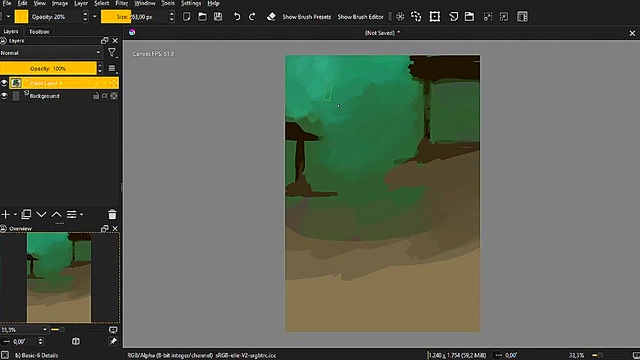
Task: Hide the Background layer with eye icon
Action: pos(4,96)
